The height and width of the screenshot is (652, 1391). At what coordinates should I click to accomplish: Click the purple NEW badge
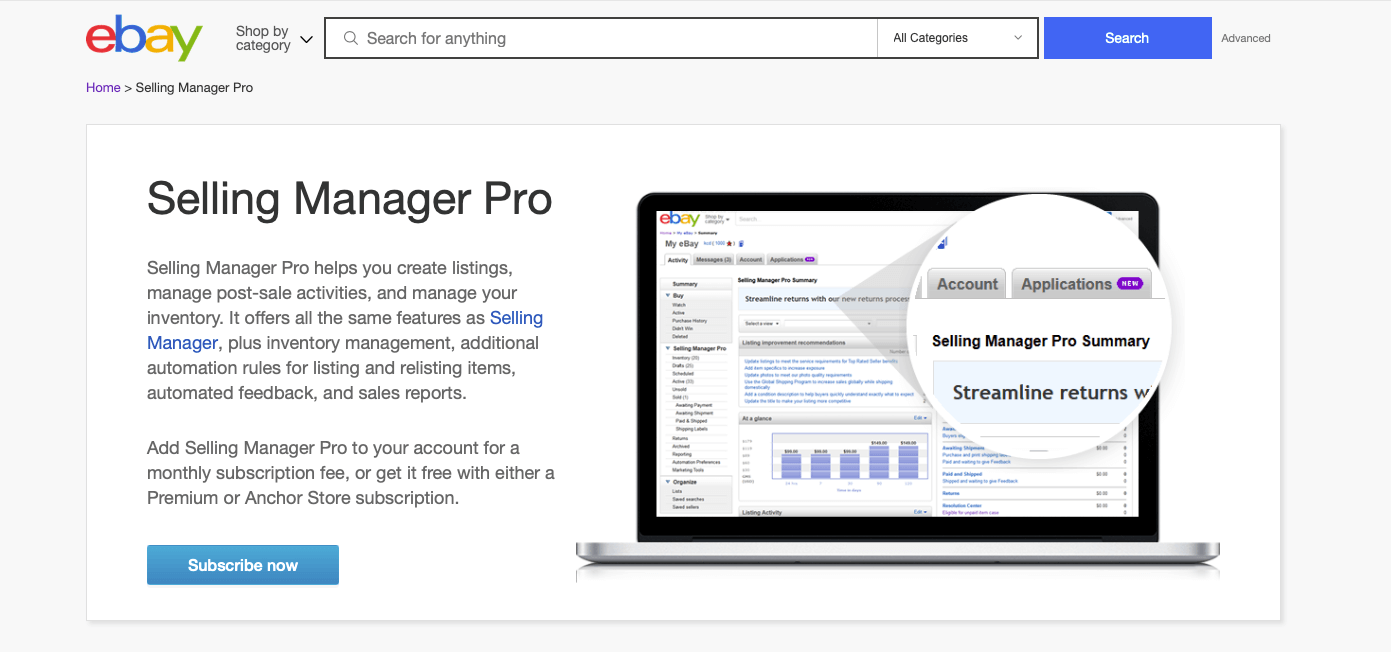pos(1130,283)
